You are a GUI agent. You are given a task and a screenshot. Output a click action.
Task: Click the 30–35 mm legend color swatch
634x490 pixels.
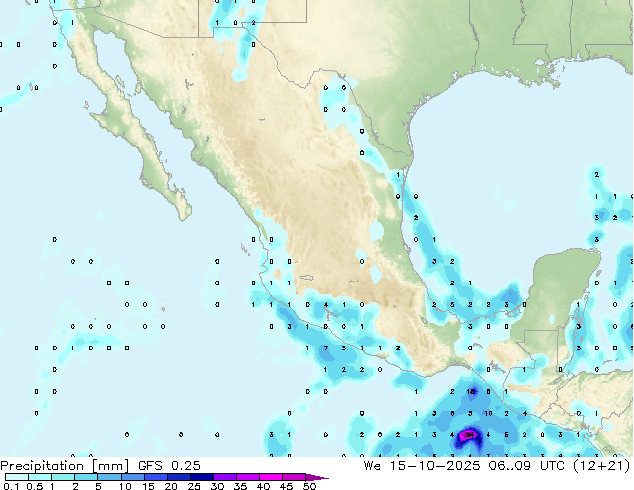(x=224, y=477)
